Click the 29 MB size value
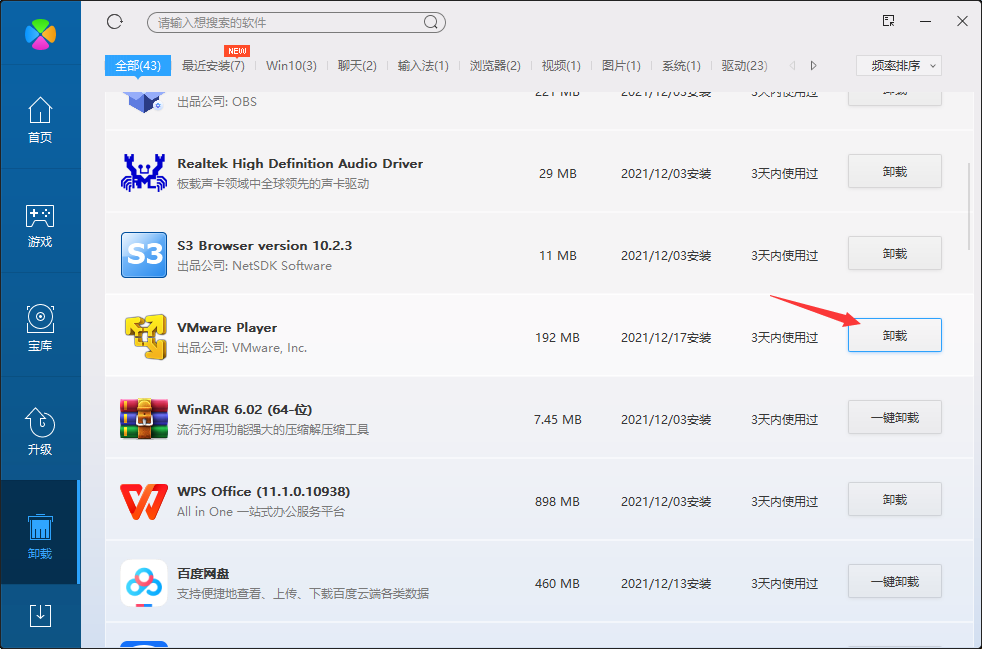The image size is (982, 649). [x=557, y=174]
